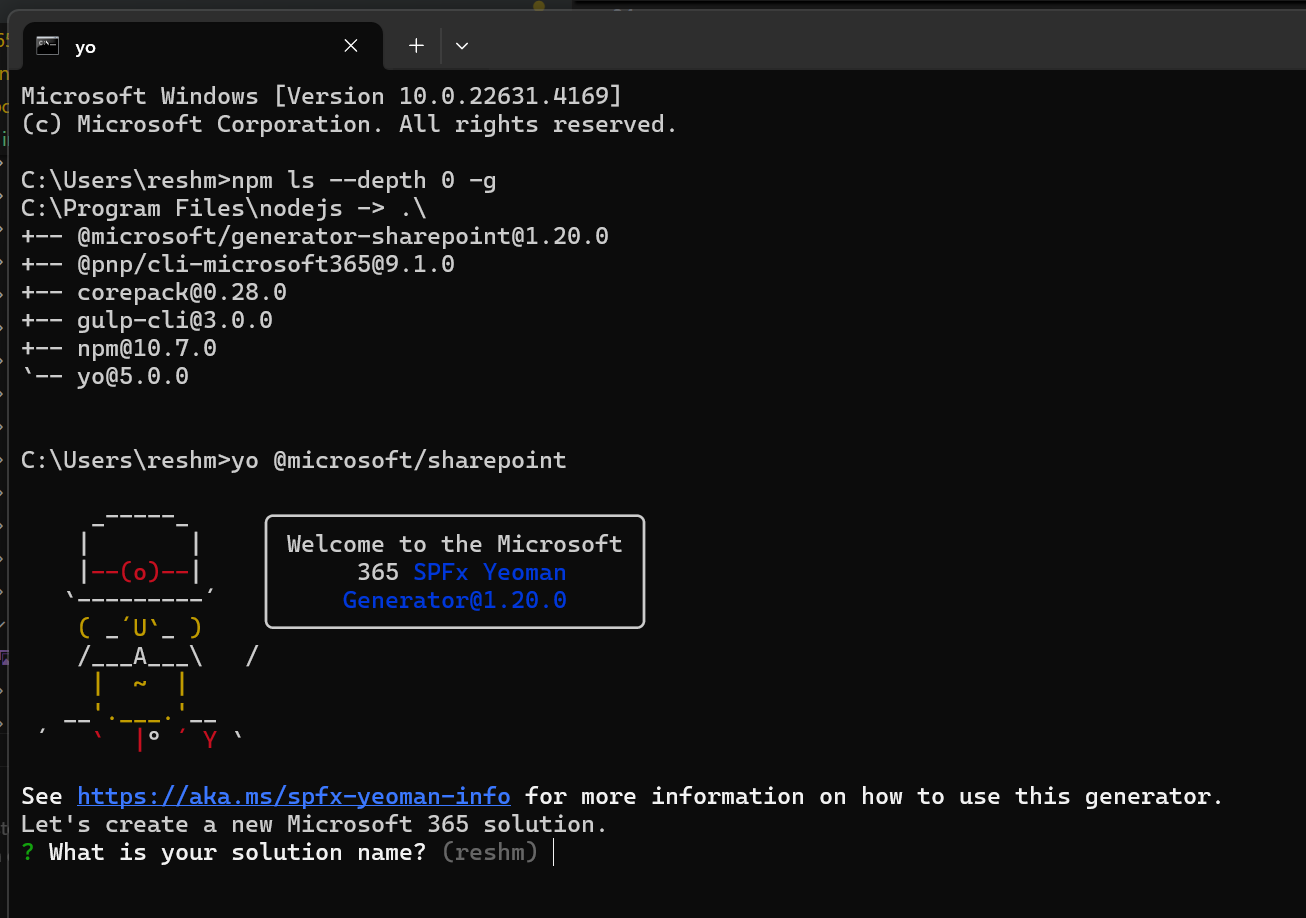Click the '@pnp/cli-microsoft365@9.1.0' line
1306x918 pixels.
pyautogui.click(x=238, y=265)
